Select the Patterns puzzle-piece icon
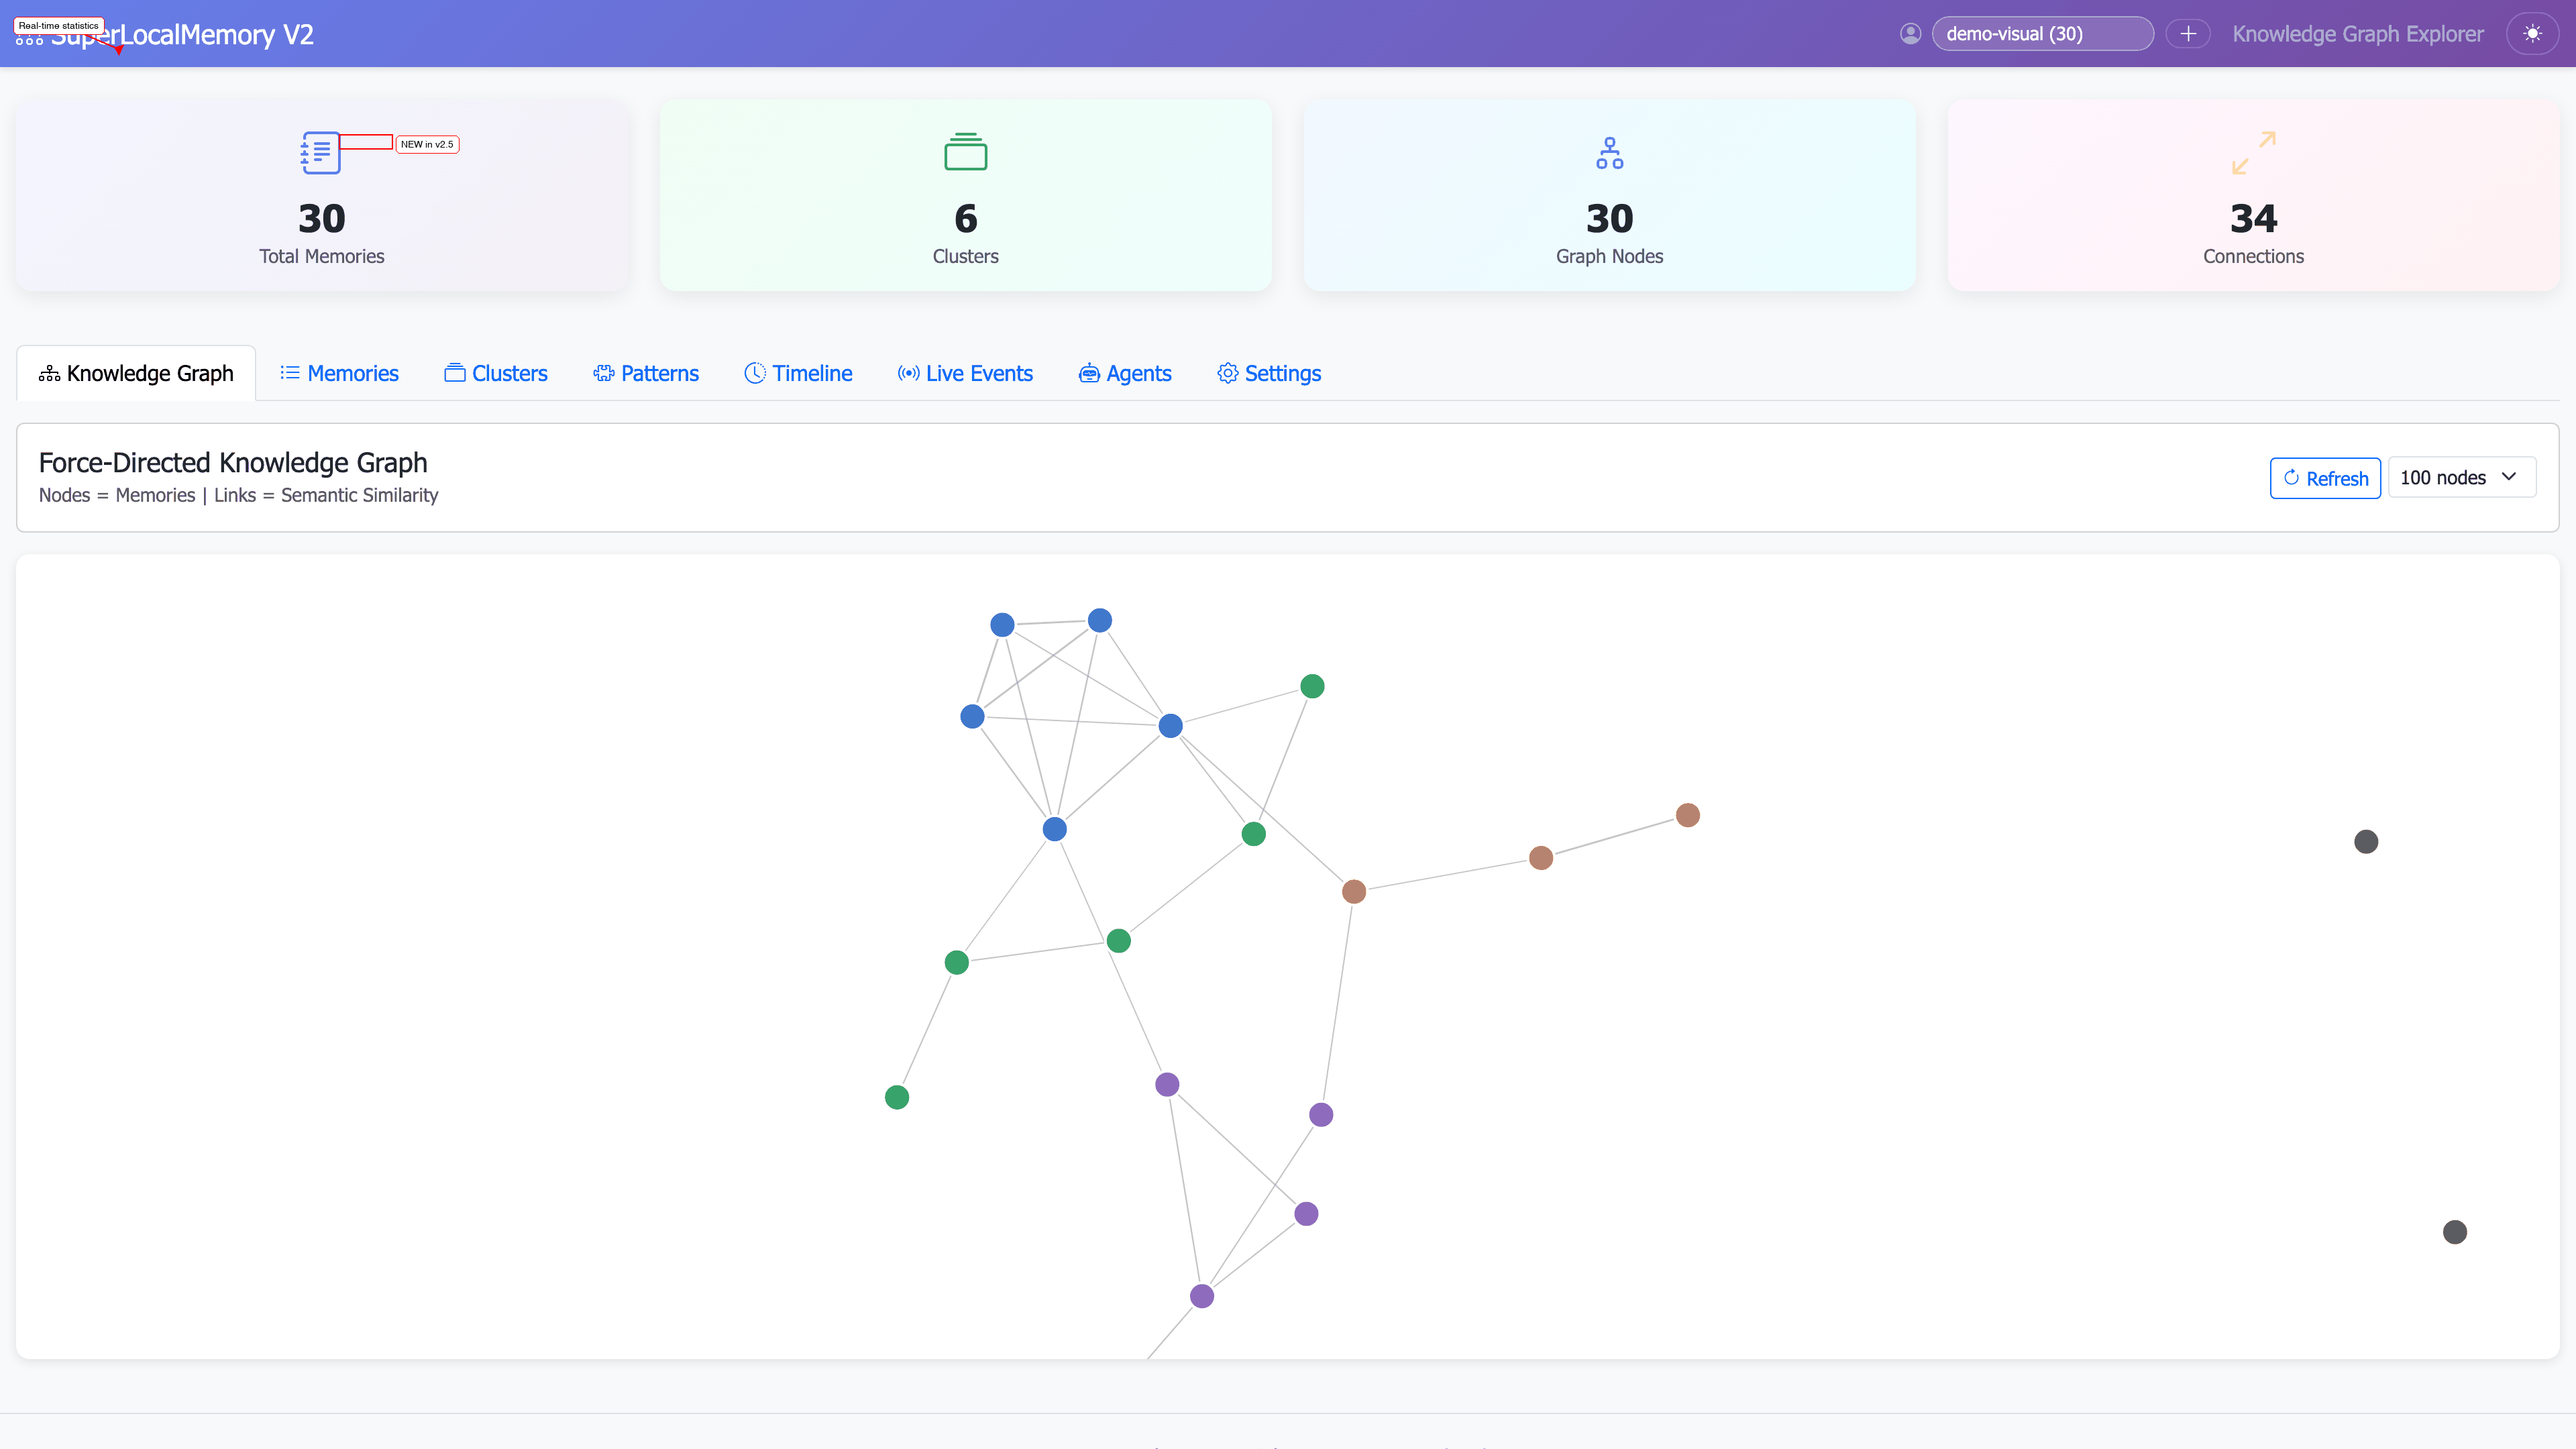This screenshot has width=2576, height=1449. pos(603,372)
